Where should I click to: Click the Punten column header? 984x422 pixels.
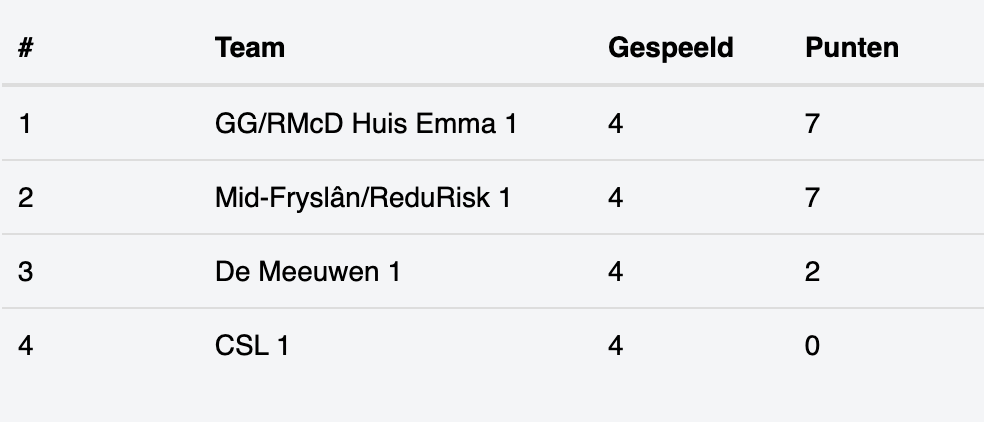(x=852, y=48)
